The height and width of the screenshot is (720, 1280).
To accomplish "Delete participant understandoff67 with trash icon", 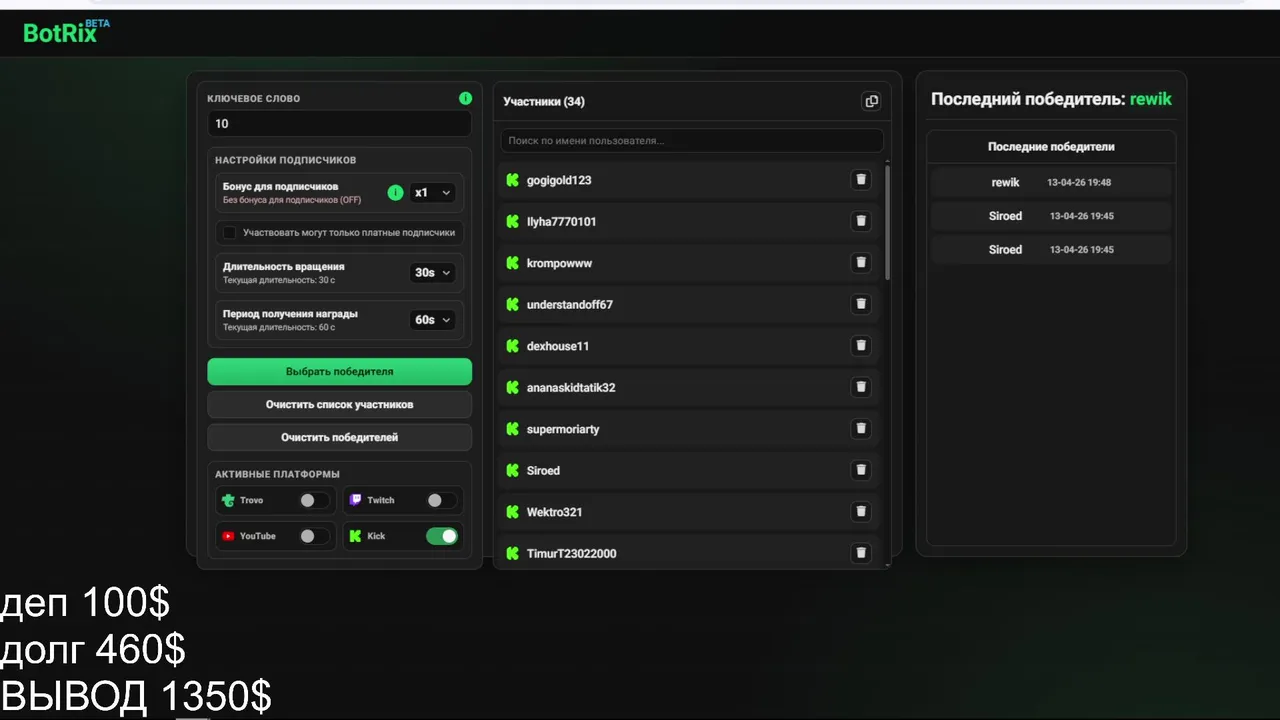I will (x=860, y=304).
